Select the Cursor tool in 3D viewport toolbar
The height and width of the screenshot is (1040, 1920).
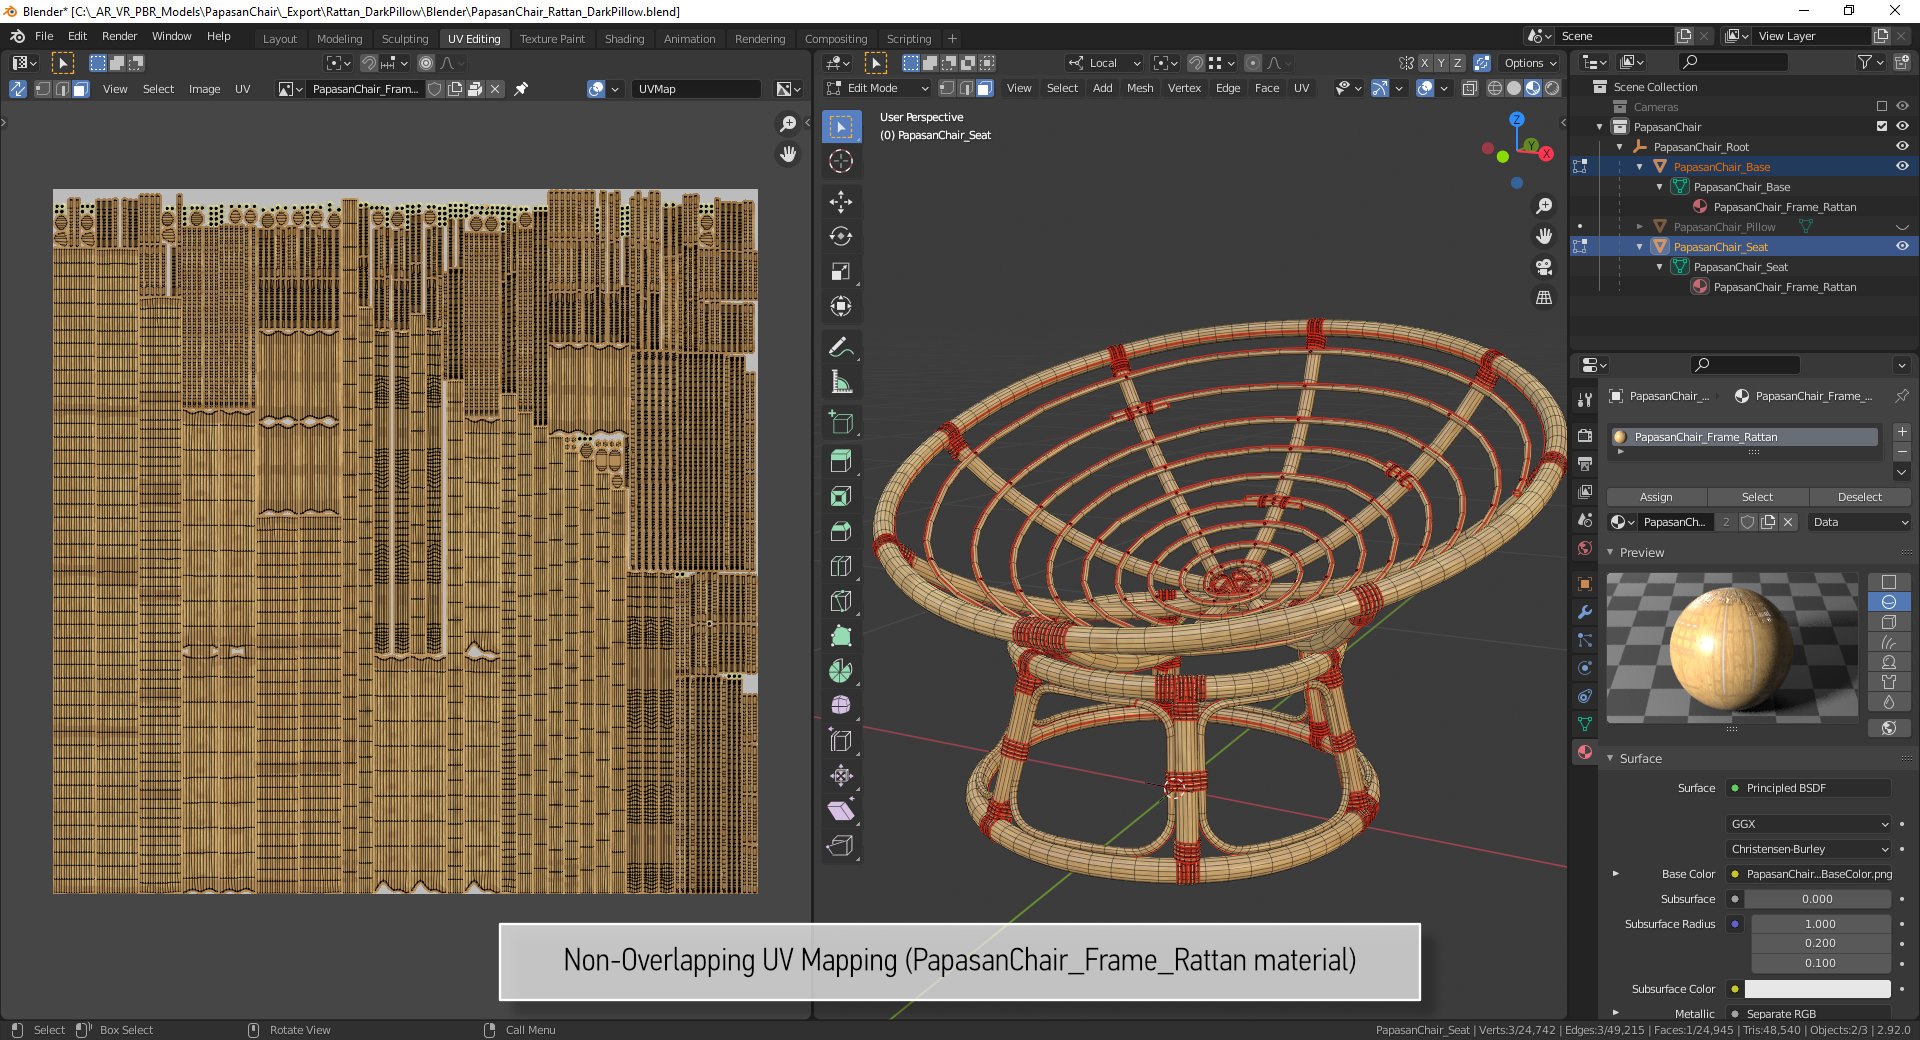[x=841, y=161]
